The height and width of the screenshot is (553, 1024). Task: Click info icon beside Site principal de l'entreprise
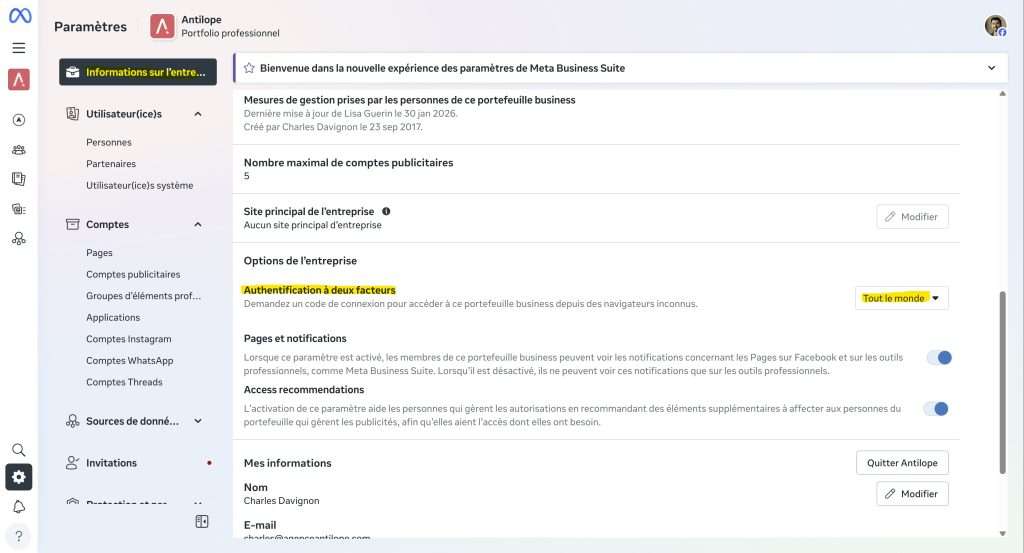(386, 212)
